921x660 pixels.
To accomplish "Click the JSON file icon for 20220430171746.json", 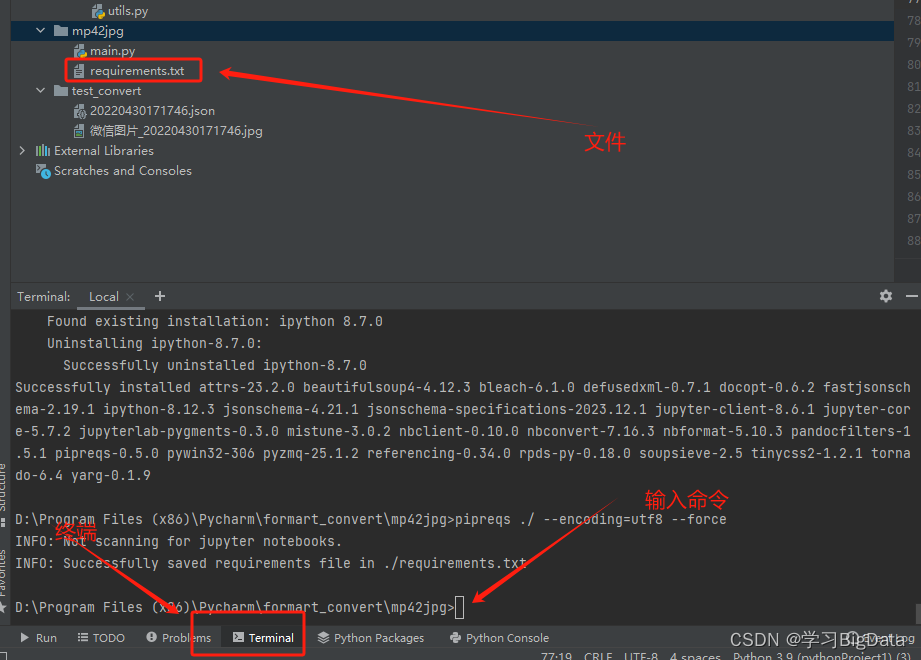I will tap(80, 111).
